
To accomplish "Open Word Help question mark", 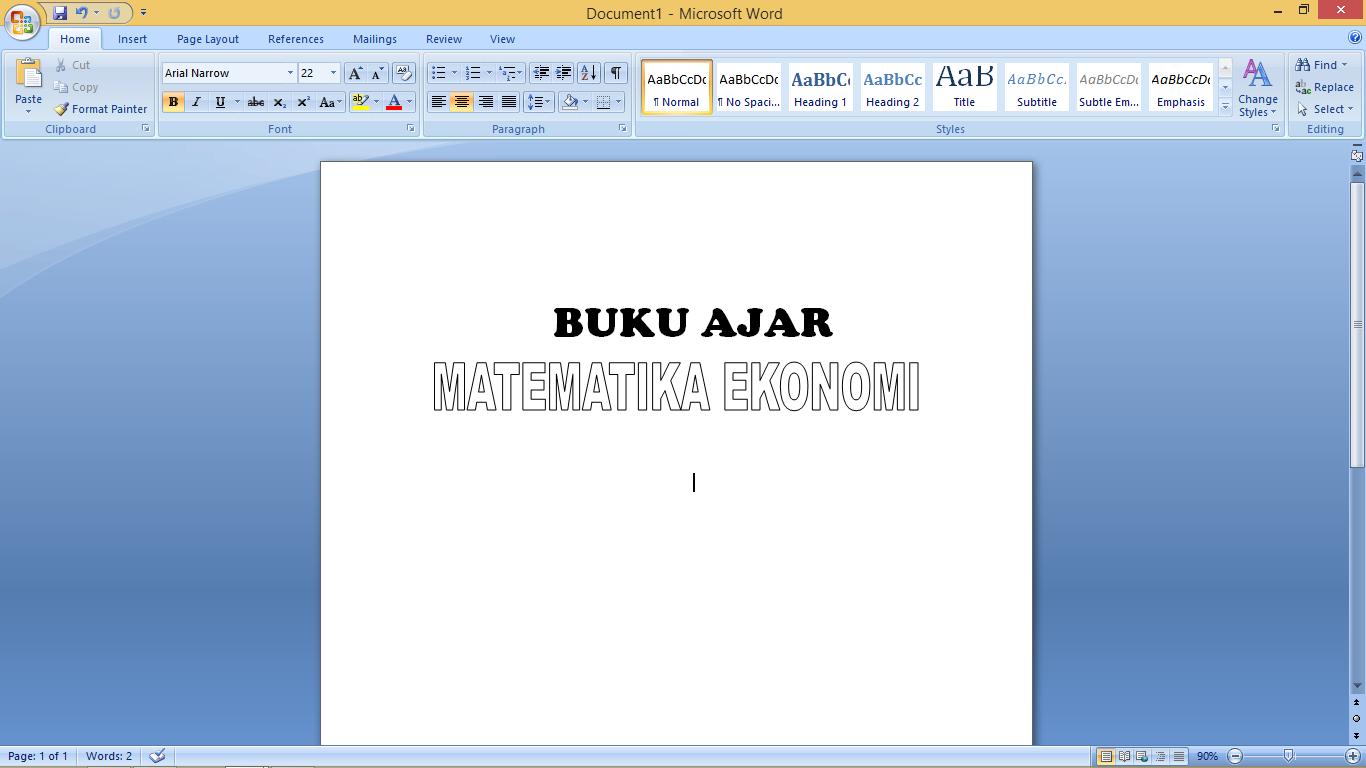I will pyautogui.click(x=1354, y=38).
